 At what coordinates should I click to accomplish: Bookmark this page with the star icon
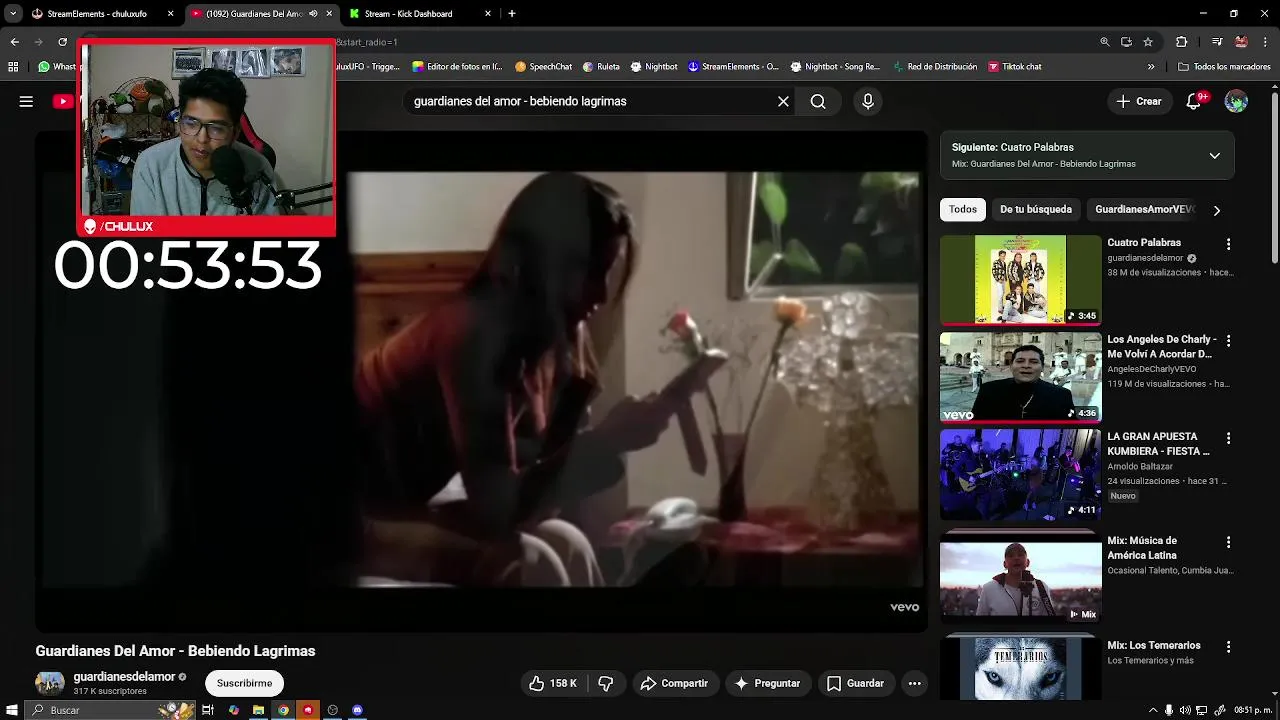pyautogui.click(x=1148, y=42)
